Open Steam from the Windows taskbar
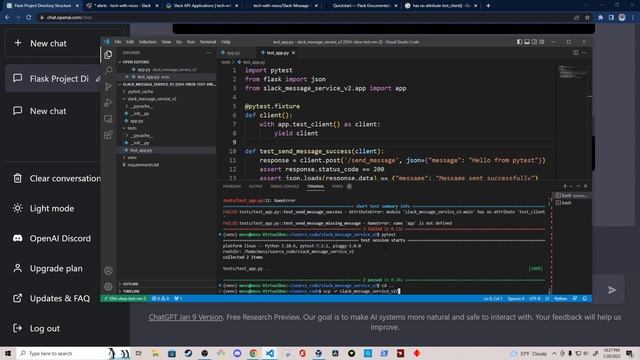 point(188,353)
